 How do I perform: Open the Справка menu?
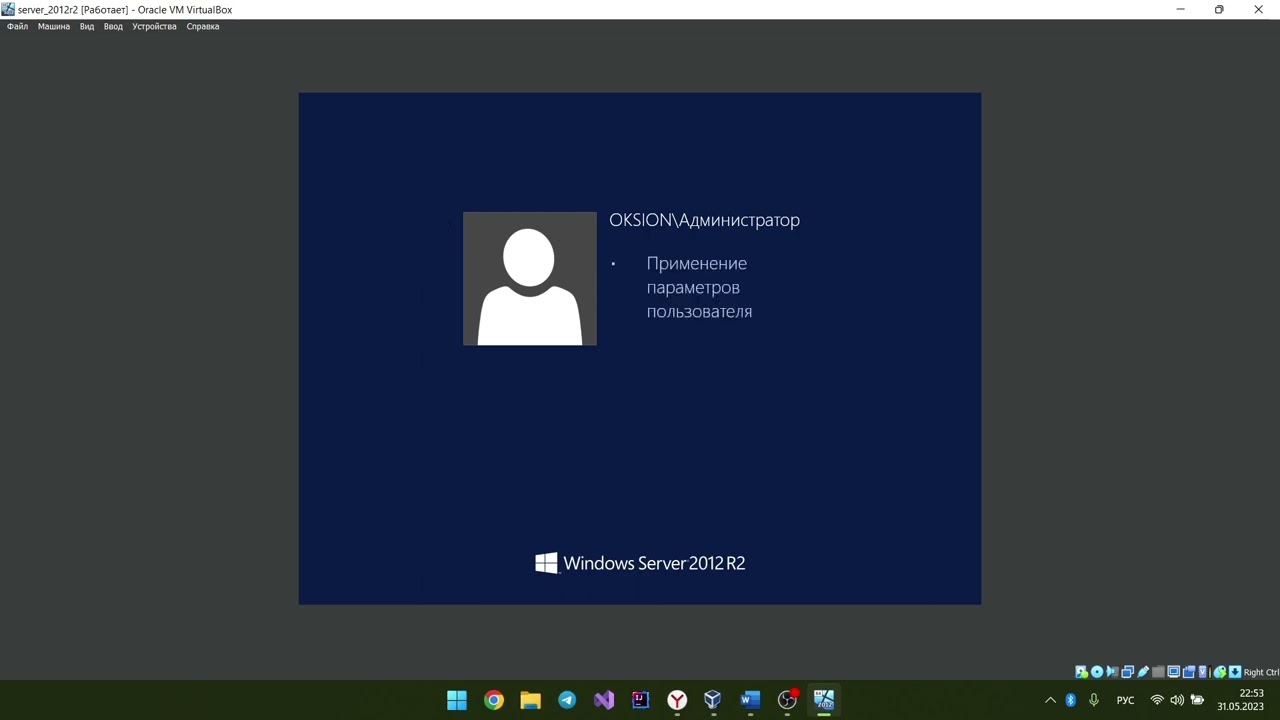click(203, 26)
